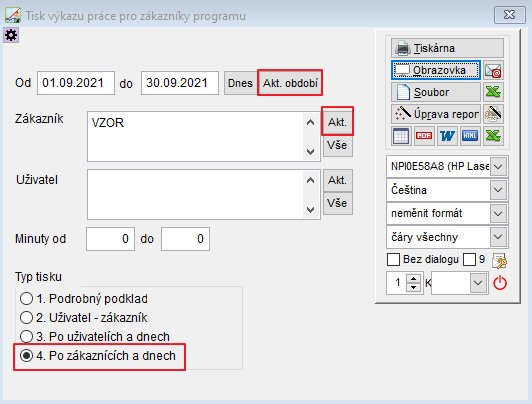Export to HTML icon
The image size is (532, 404).
[470, 136]
